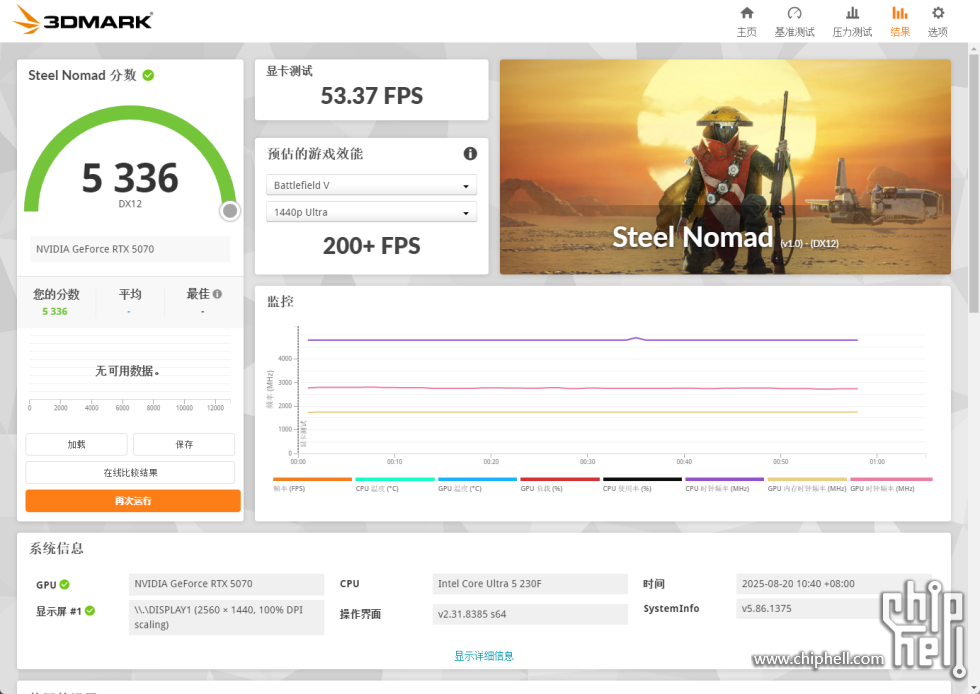The width and height of the screenshot is (980, 694).
Task: Click the \\.\DISPLAY1 display value
Action: coord(226,617)
